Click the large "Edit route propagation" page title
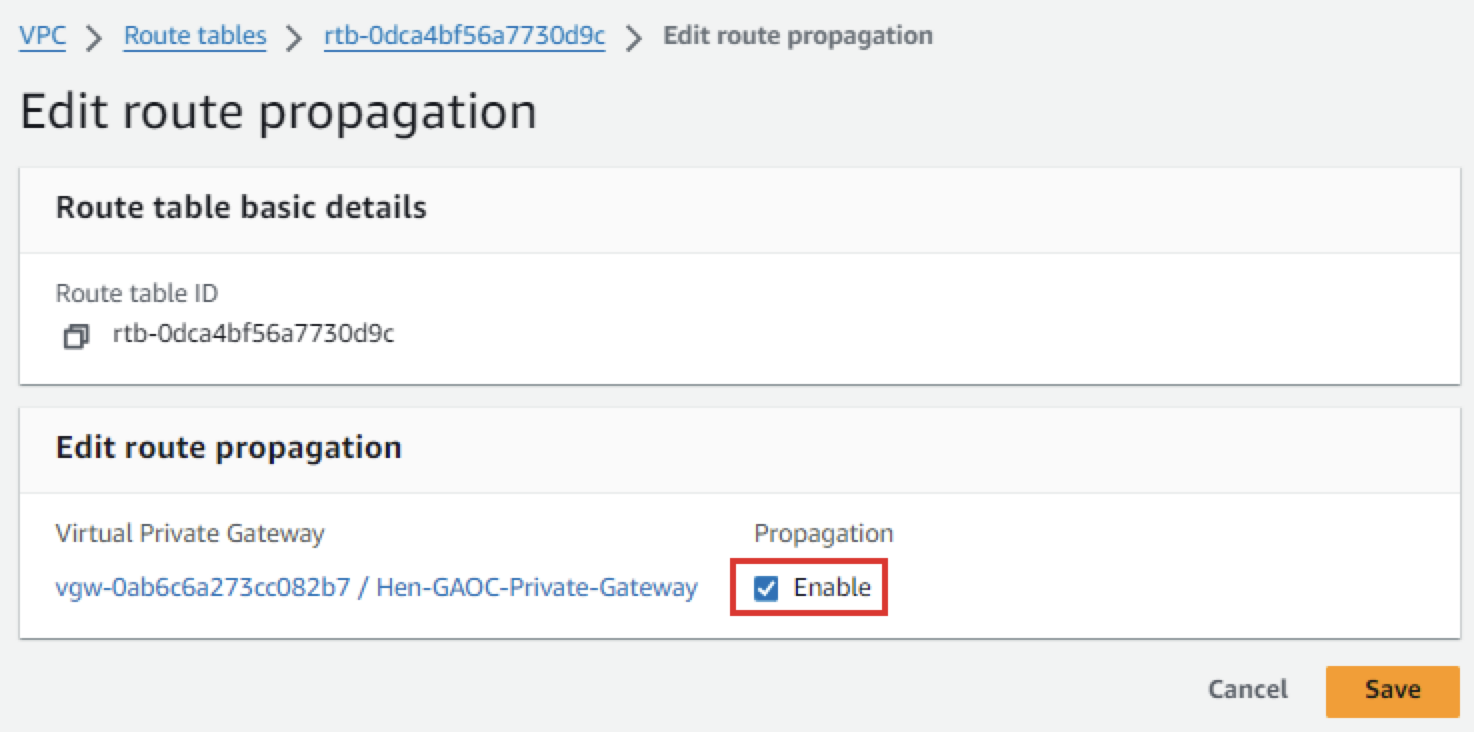This screenshot has height=732, width=1474. tap(278, 112)
